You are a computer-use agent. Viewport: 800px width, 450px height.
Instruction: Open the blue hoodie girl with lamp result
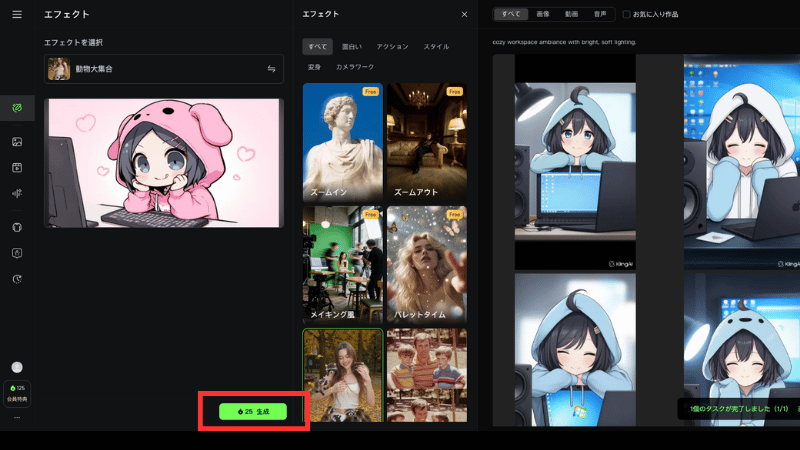(x=575, y=162)
